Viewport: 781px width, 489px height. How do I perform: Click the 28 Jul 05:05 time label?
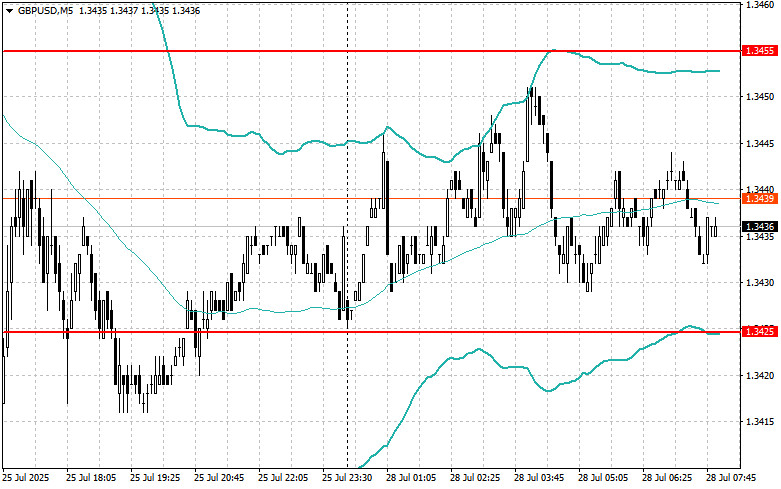[603, 478]
